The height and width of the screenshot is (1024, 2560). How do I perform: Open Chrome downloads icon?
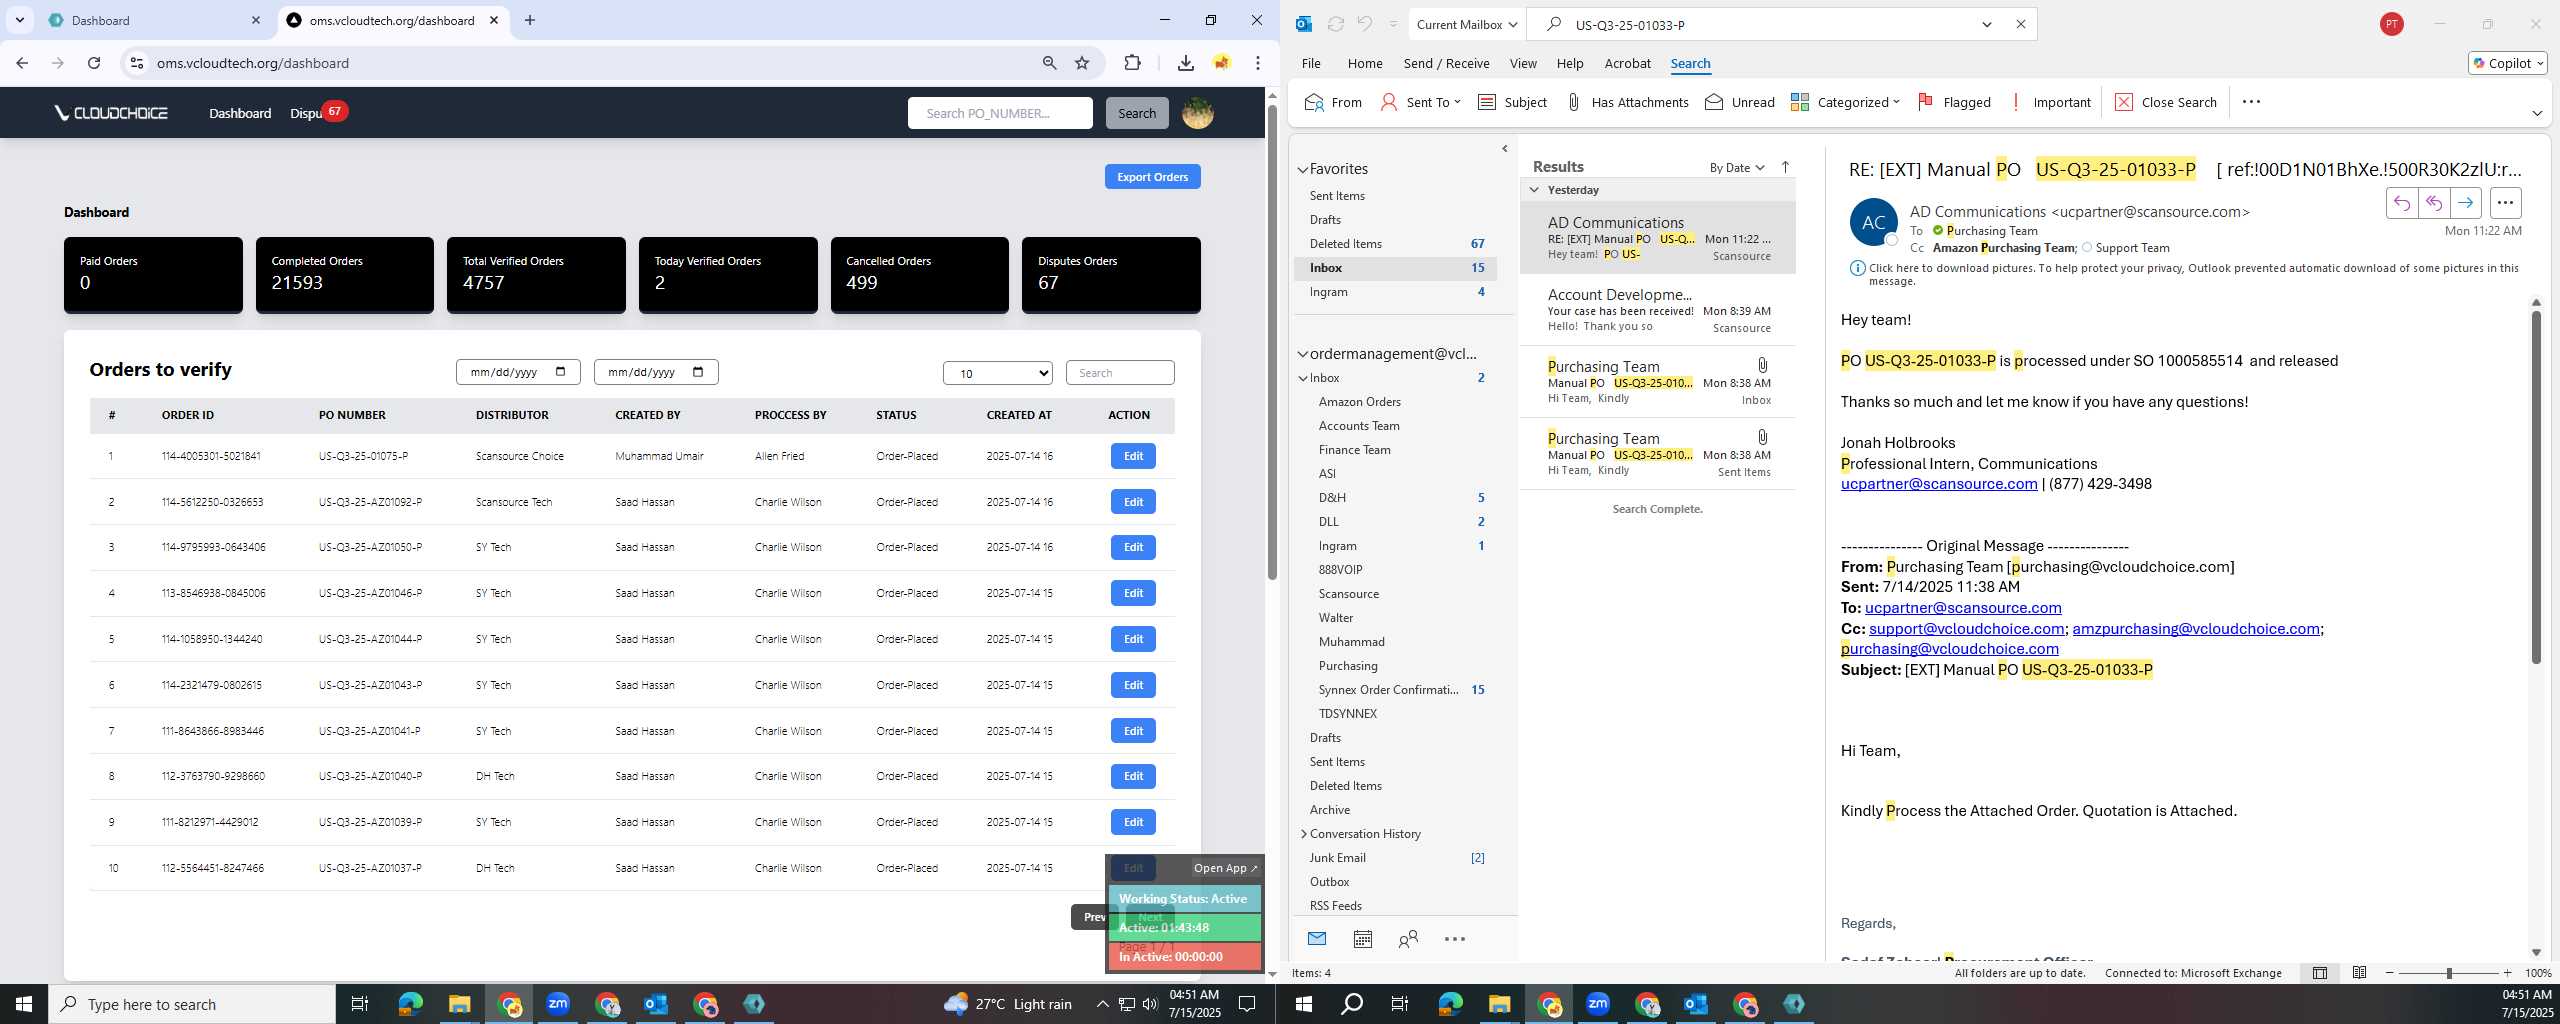[1185, 63]
